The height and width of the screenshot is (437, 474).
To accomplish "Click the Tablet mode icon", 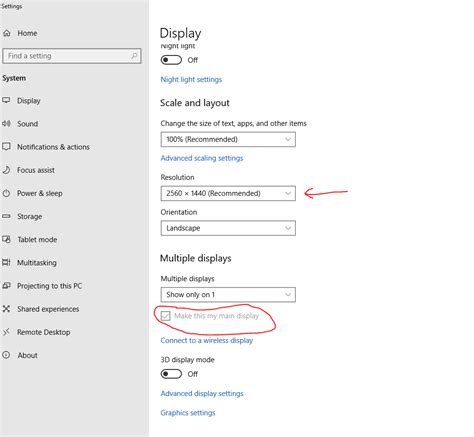I will point(6,239).
